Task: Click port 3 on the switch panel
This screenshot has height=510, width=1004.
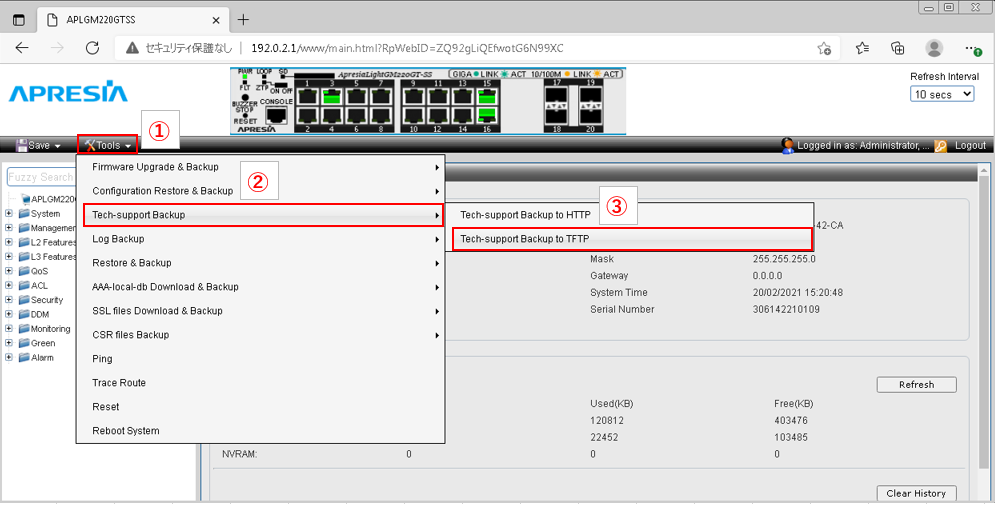Action: click(331, 97)
